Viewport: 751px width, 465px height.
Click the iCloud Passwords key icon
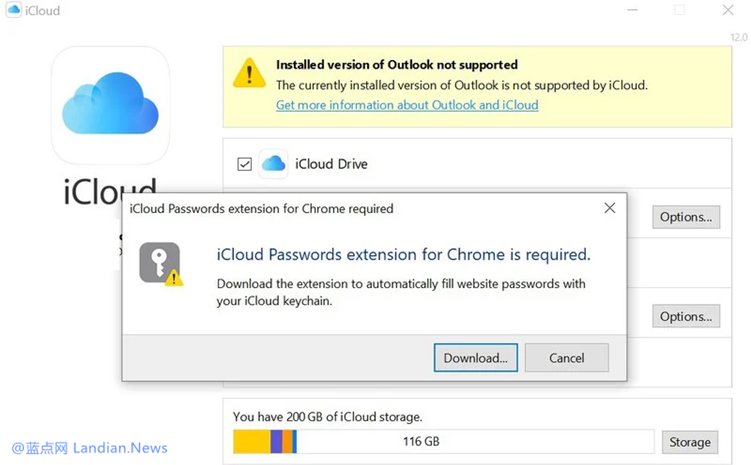click(x=160, y=263)
